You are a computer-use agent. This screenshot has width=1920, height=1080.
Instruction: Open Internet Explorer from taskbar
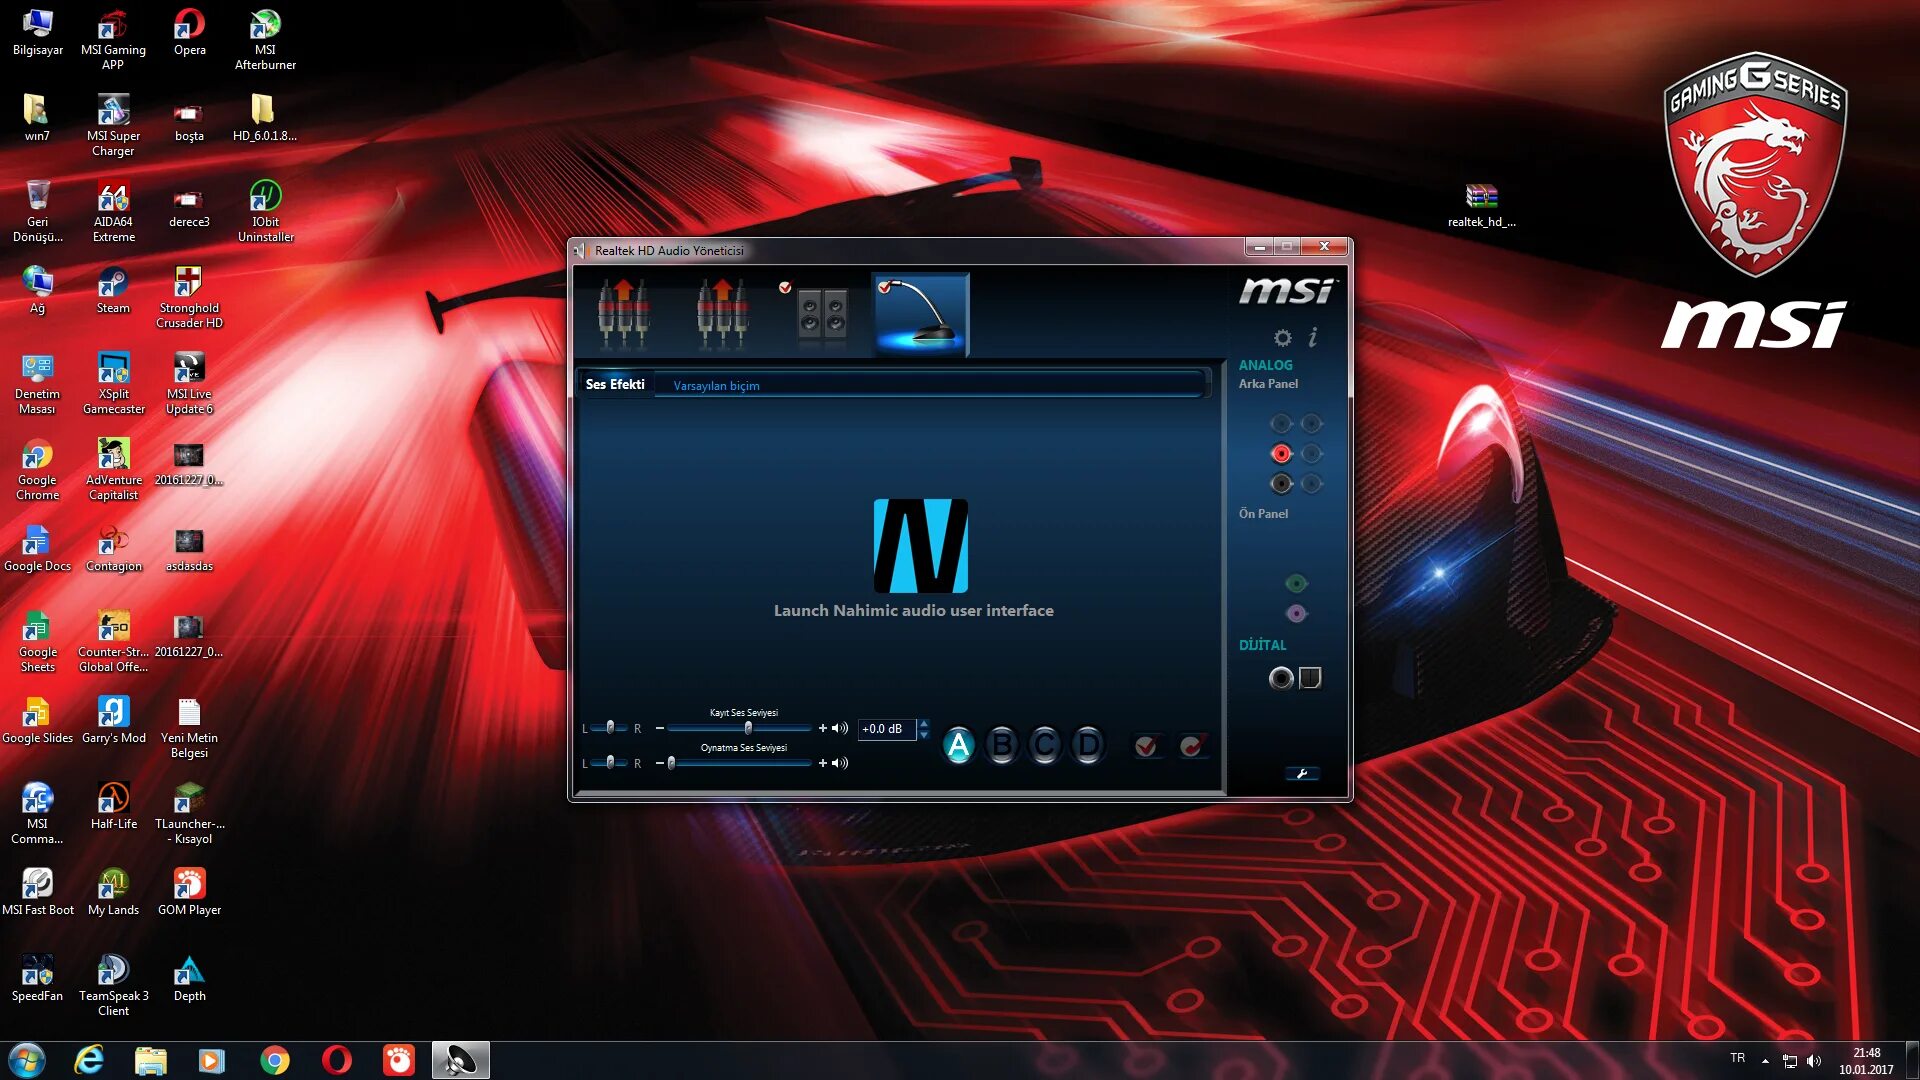click(x=89, y=1060)
